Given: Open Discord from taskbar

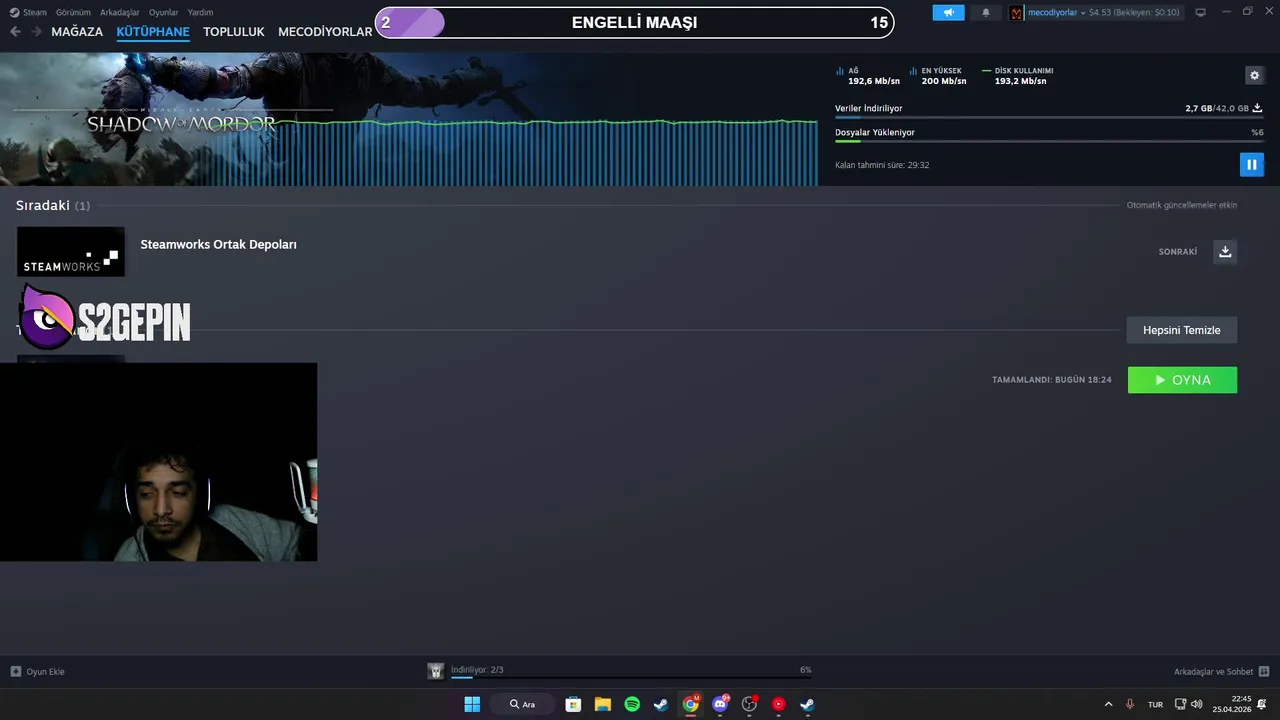Looking at the screenshot, I should pyautogui.click(x=720, y=704).
